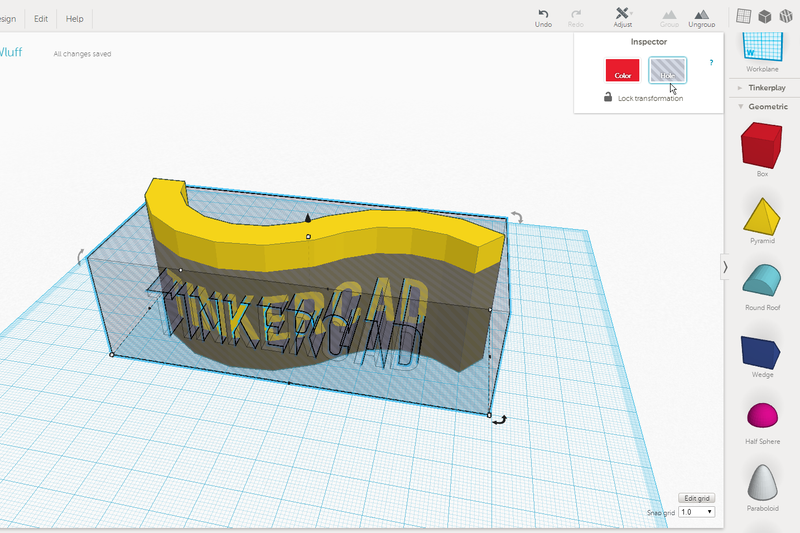Image resolution: width=800 pixels, height=533 pixels.
Task: Open the Snap grid dropdown
Action: click(x=696, y=512)
